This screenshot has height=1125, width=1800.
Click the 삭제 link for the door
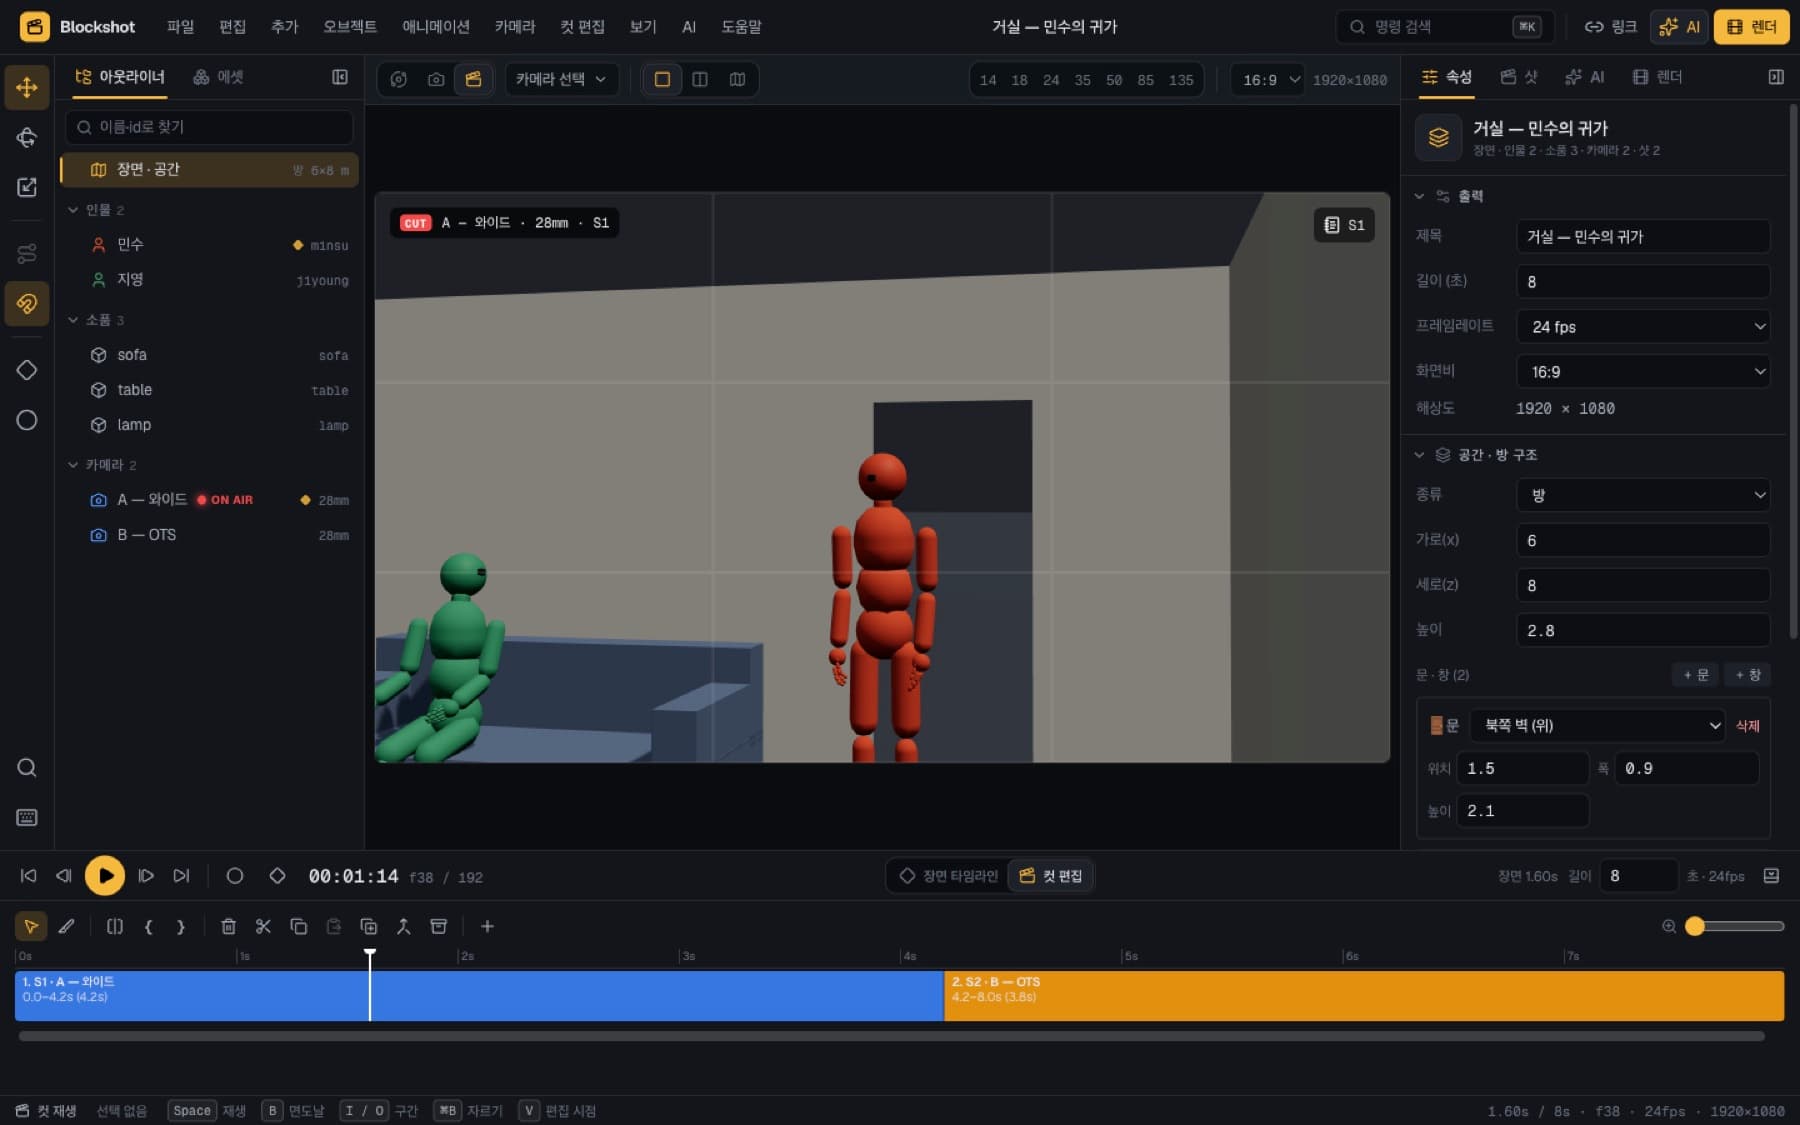pos(1747,726)
